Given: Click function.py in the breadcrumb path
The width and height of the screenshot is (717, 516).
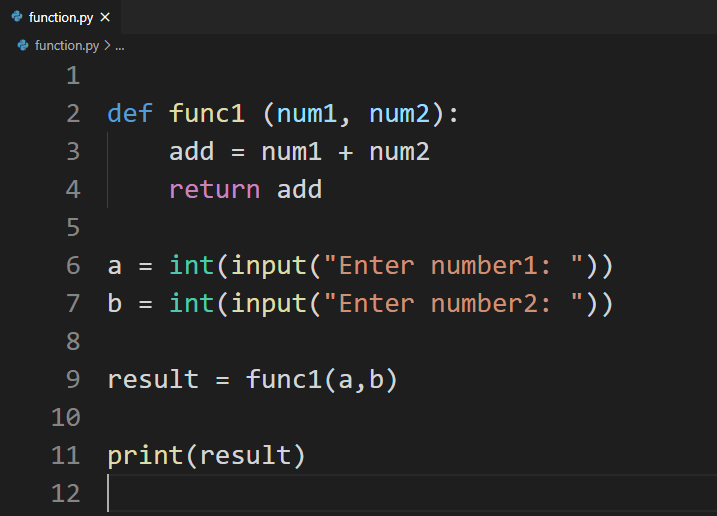Looking at the screenshot, I should click(67, 45).
